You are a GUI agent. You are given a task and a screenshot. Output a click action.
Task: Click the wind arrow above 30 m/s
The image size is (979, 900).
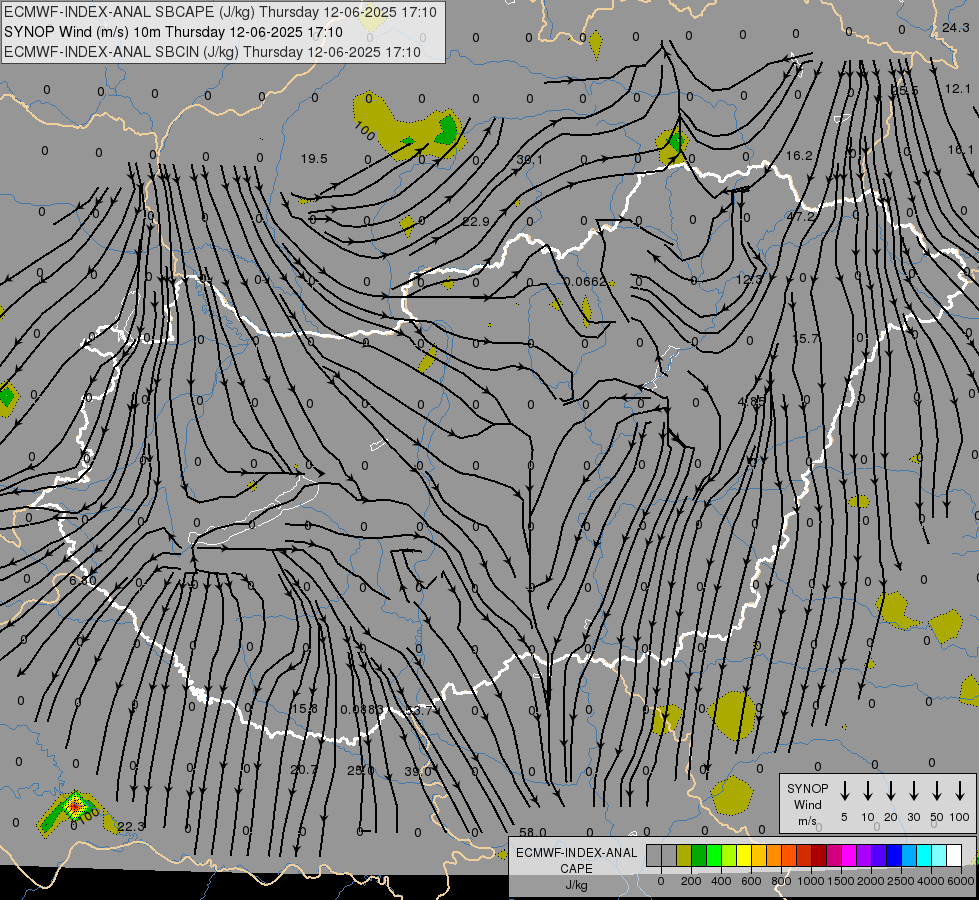coord(913,791)
